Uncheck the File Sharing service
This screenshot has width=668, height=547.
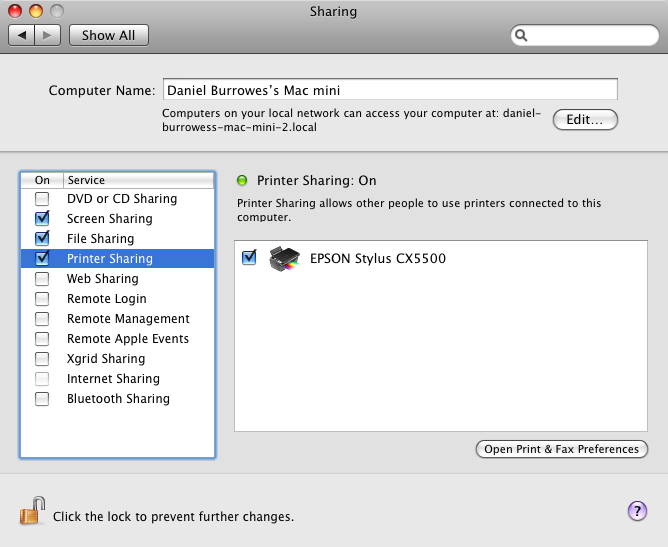coord(42,239)
